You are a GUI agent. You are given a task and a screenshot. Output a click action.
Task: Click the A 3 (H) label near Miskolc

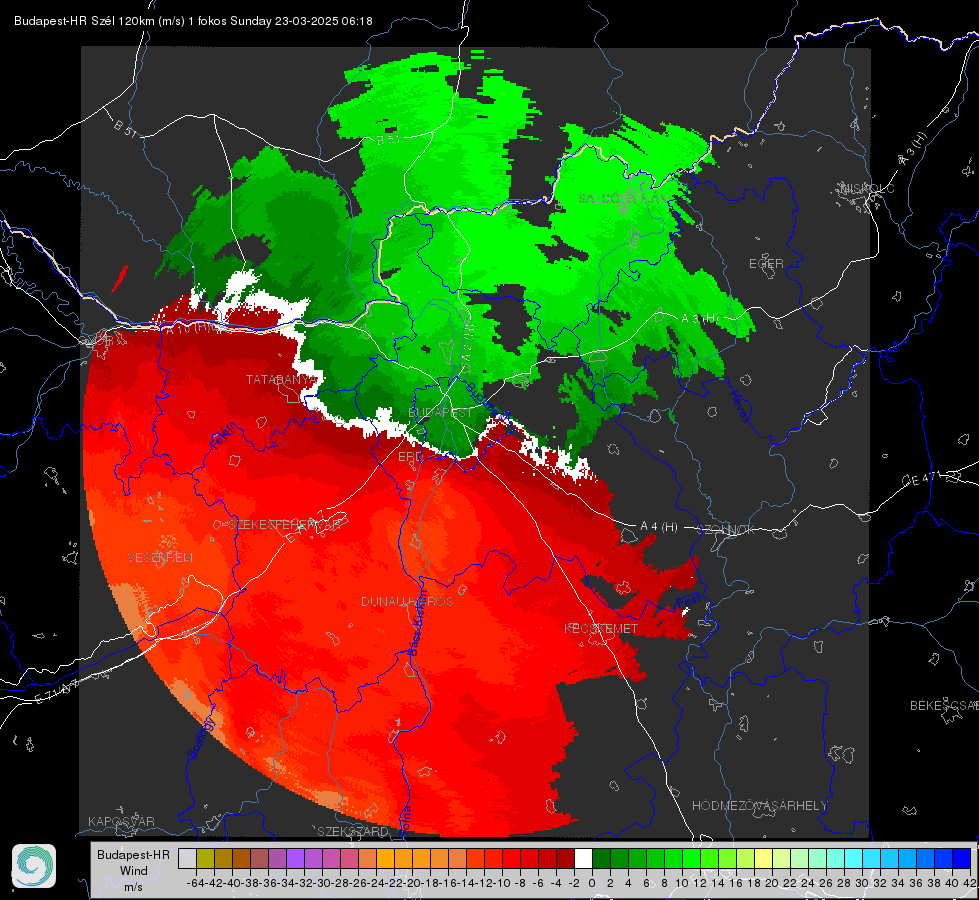pos(913,149)
